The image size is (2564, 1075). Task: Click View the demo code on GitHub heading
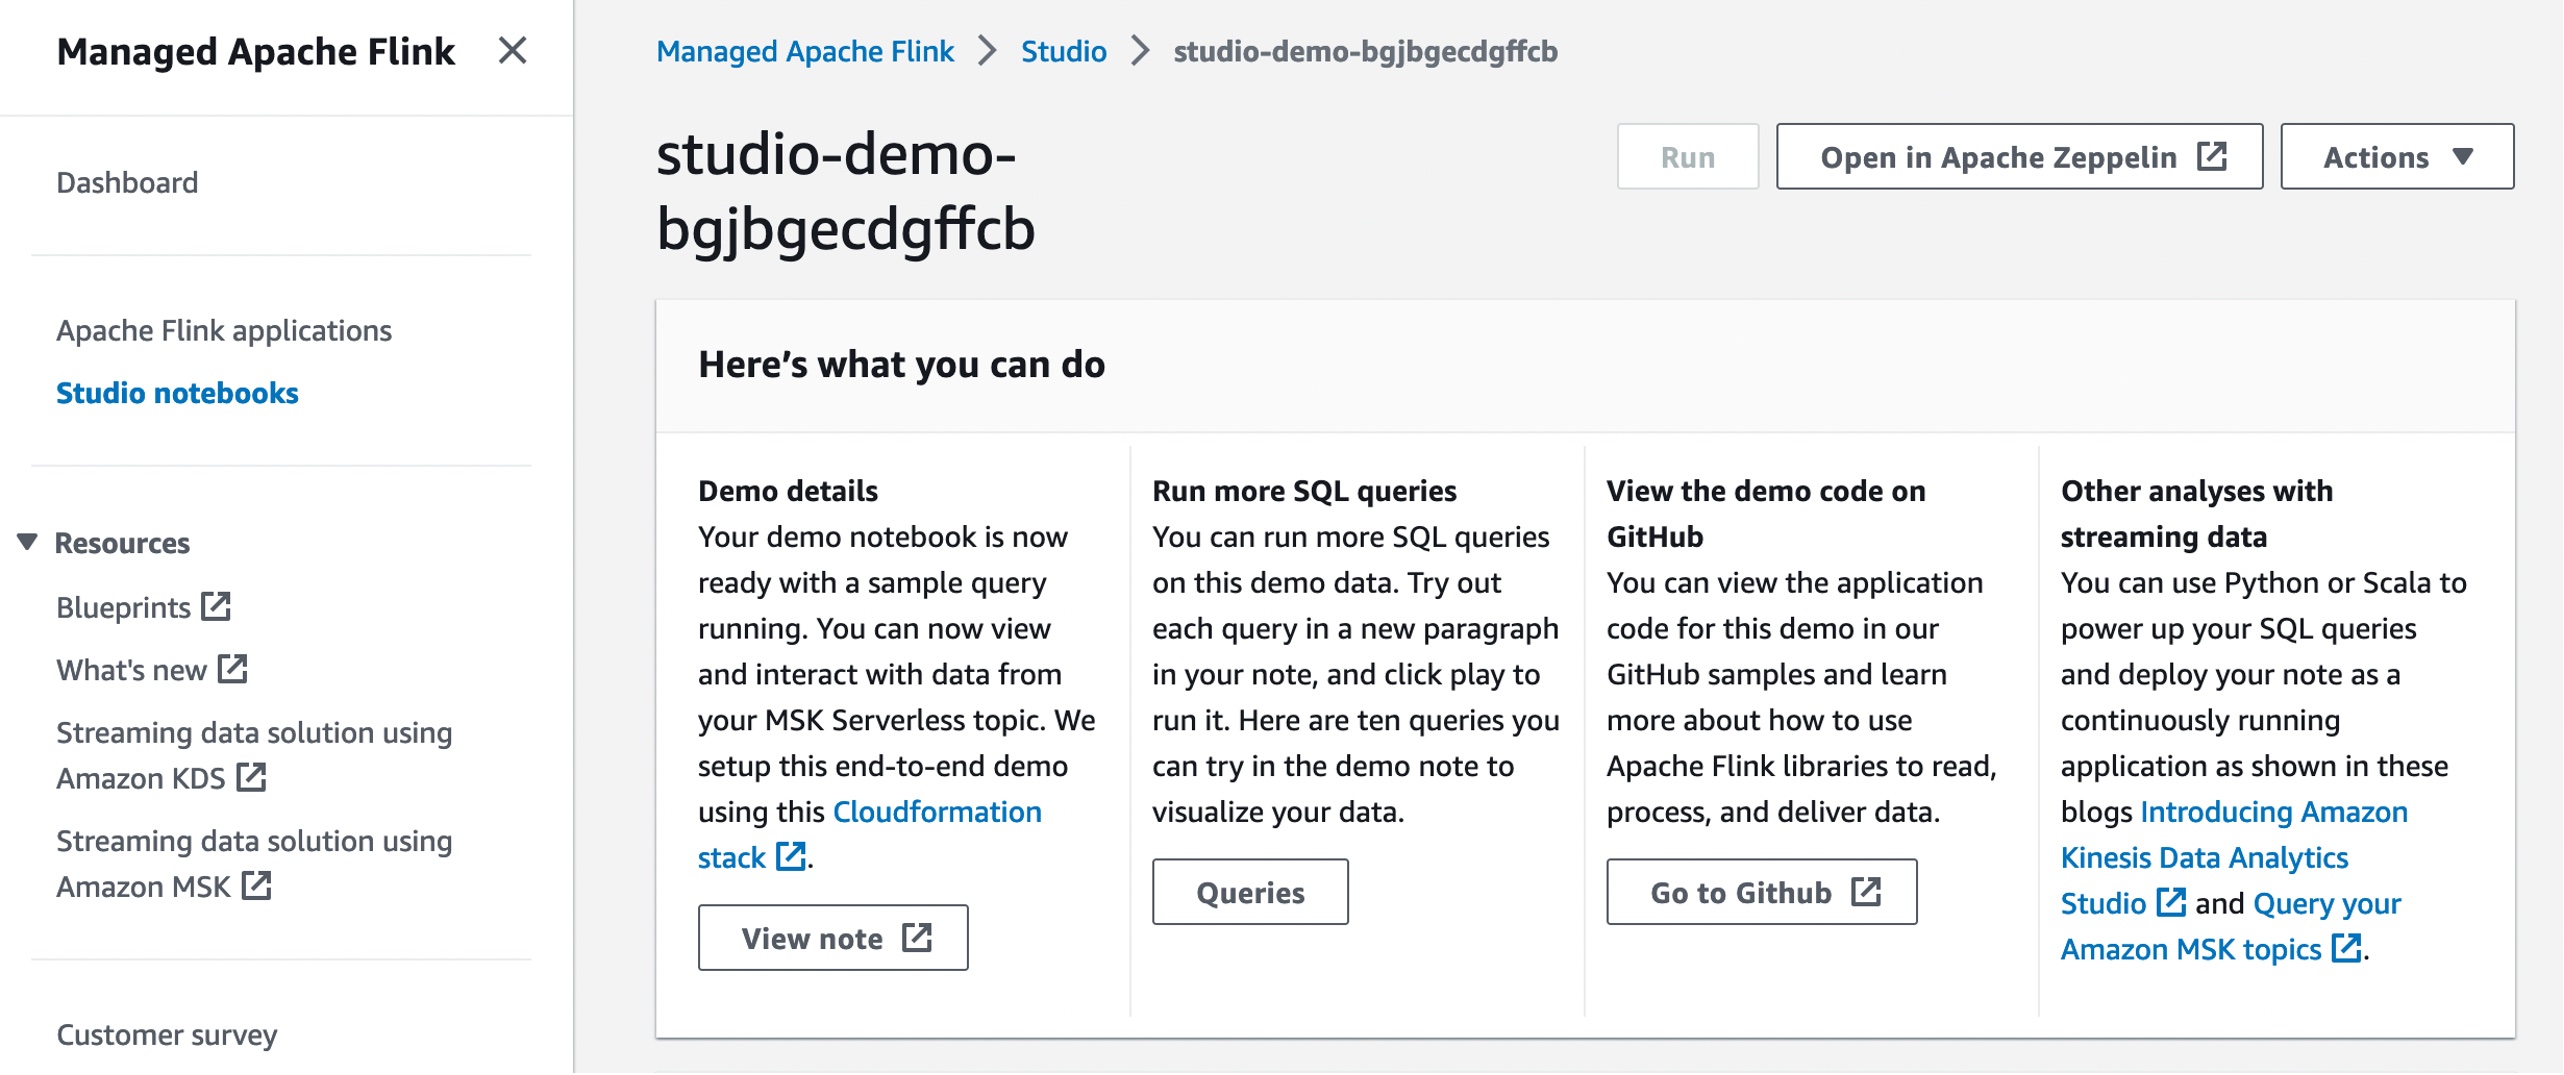[x=1766, y=514]
